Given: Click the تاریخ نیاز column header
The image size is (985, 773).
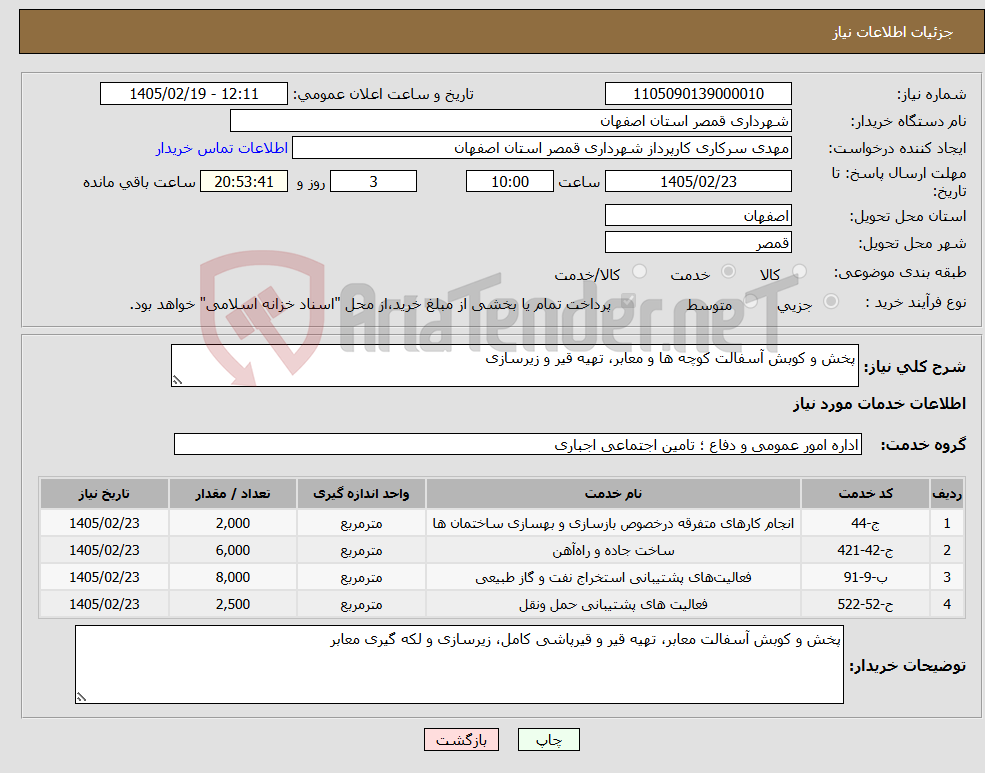Looking at the screenshot, I should (x=104, y=494).
